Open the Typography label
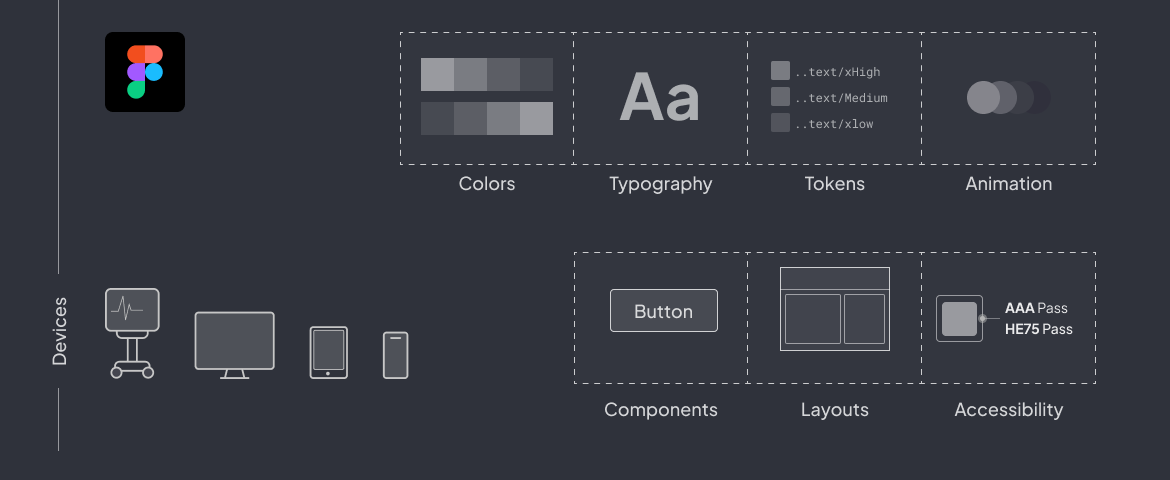The image size is (1170, 480). point(660,184)
